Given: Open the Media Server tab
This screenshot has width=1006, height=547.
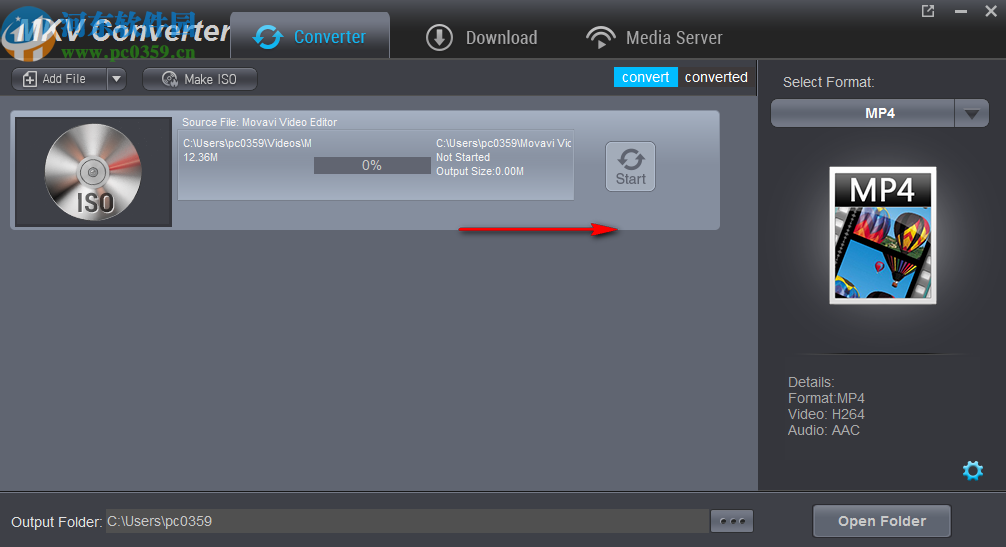Looking at the screenshot, I should tap(654, 37).
